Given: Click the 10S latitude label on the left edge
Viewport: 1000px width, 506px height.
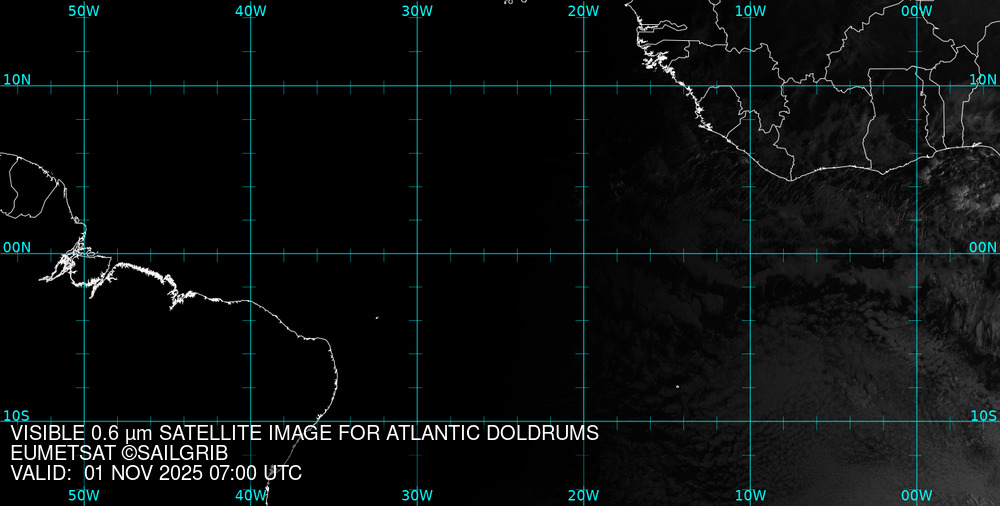Looking at the screenshot, I should pos(15,415).
